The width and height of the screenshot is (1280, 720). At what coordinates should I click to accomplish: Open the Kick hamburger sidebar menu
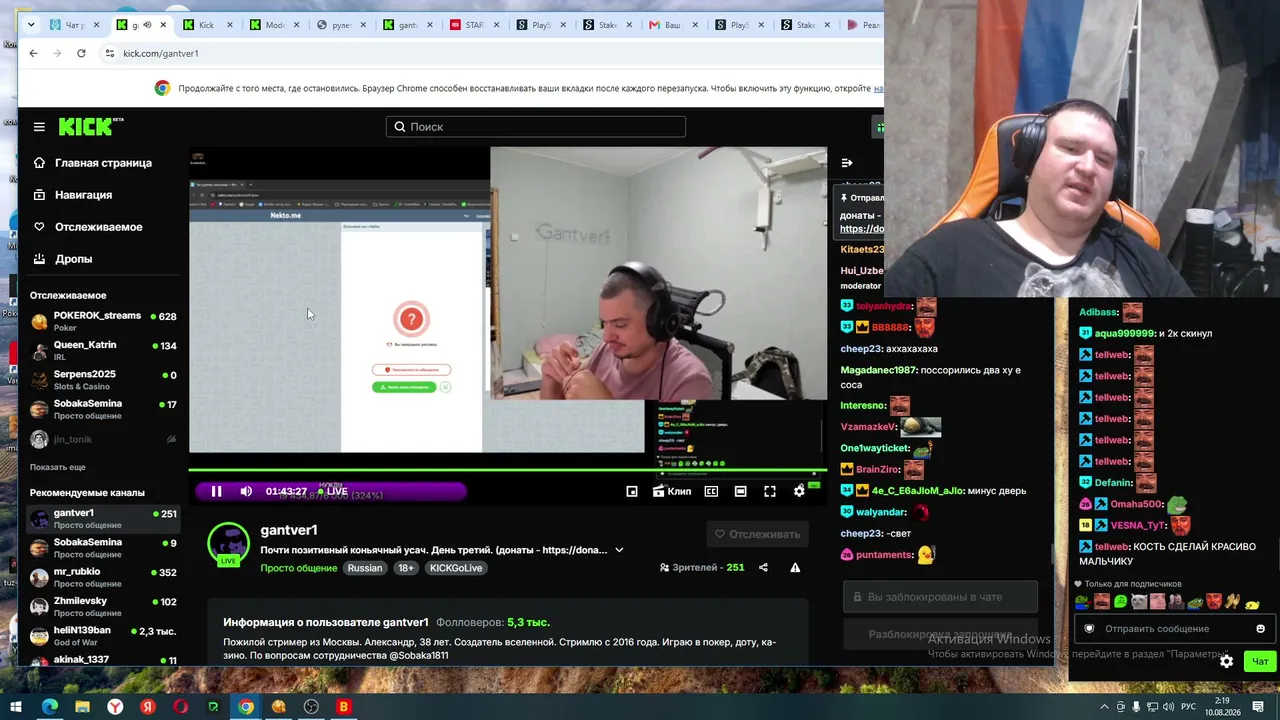pyautogui.click(x=39, y=127)
